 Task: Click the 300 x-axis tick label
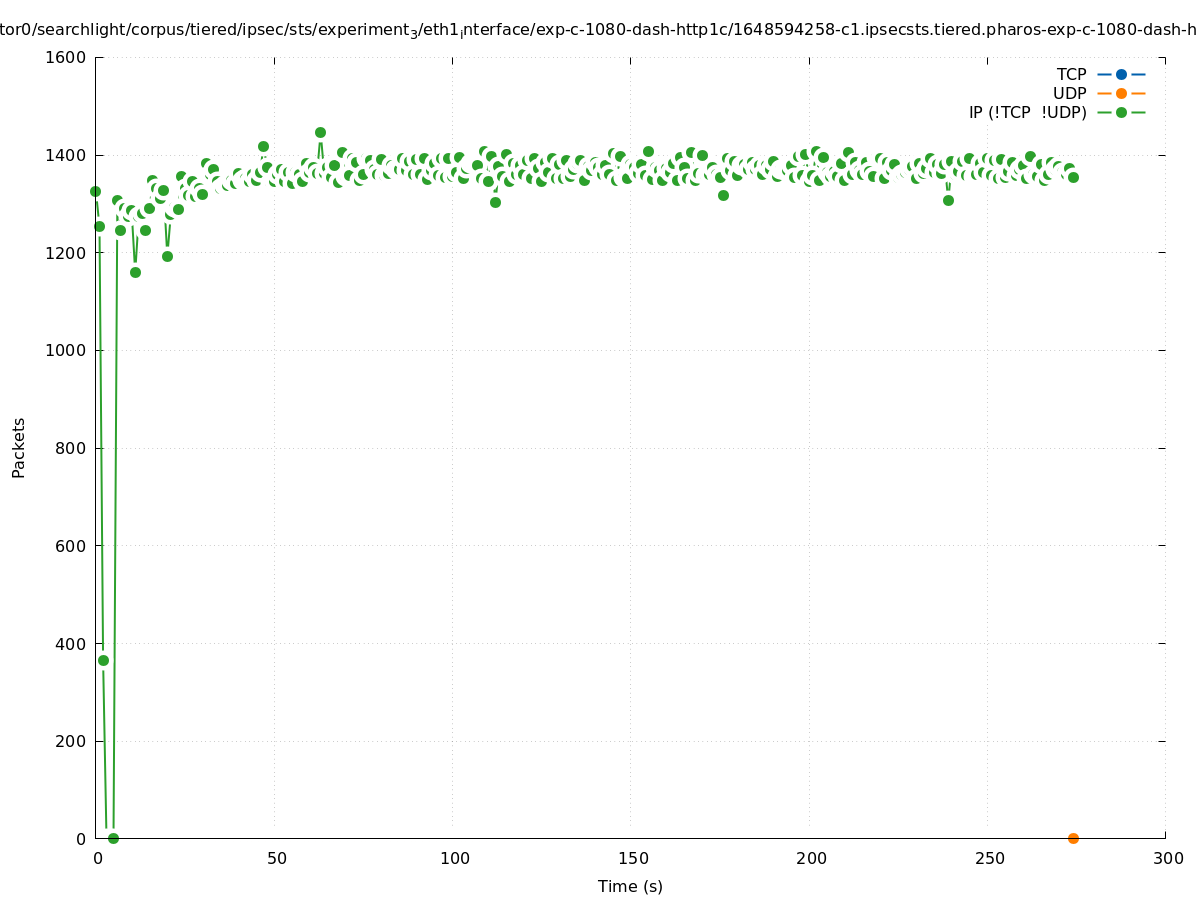1167,858
